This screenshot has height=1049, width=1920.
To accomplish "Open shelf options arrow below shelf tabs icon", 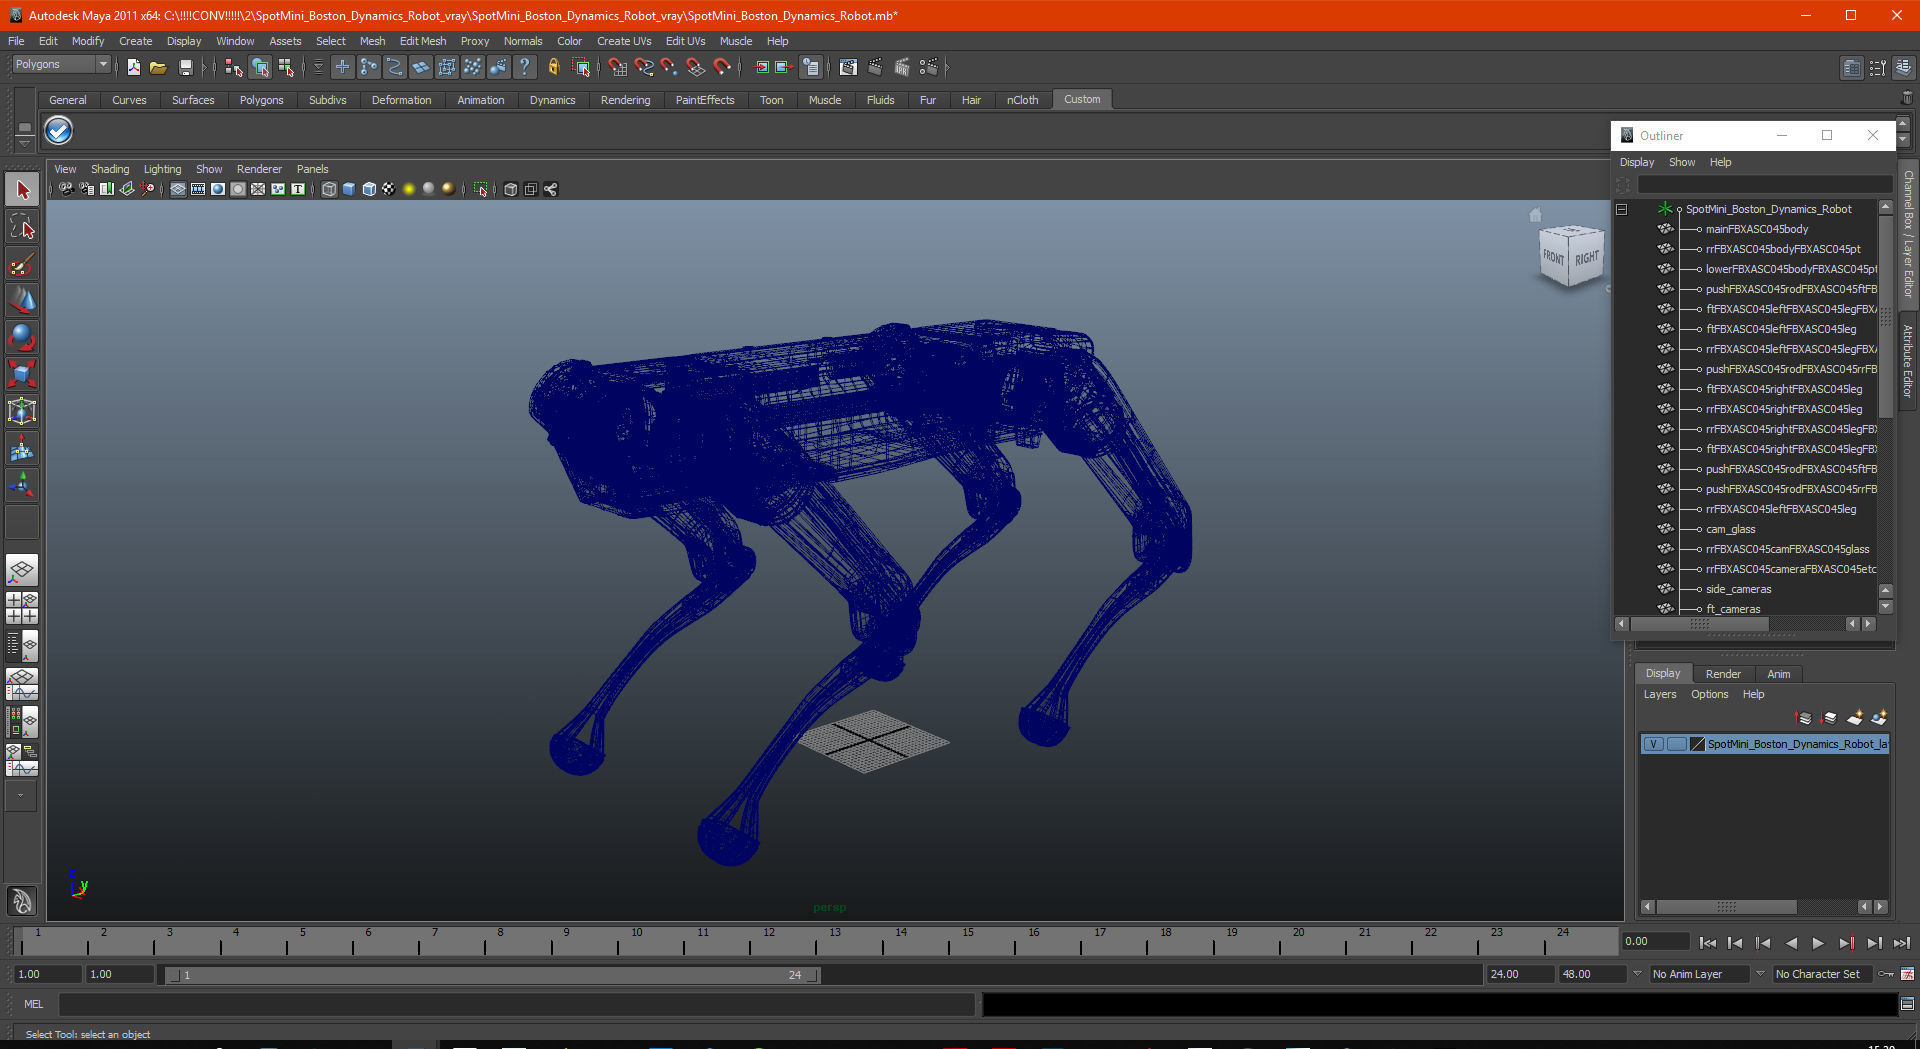I will [x=24, y=143].
